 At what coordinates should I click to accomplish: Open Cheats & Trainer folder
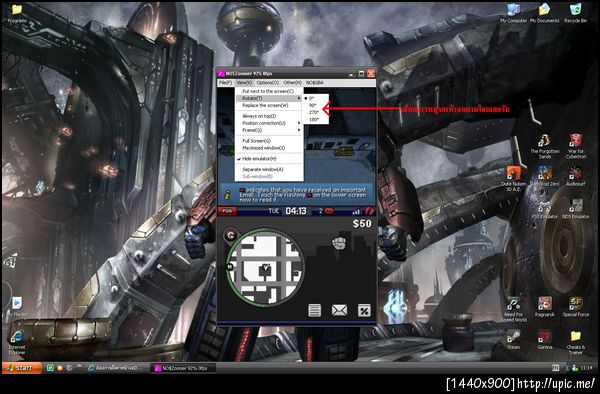[576, 342]
